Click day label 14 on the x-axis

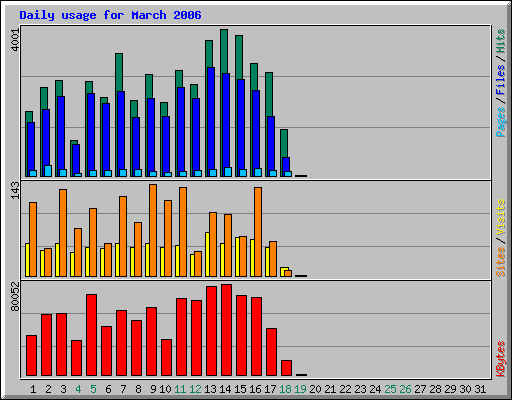(225, 389)
